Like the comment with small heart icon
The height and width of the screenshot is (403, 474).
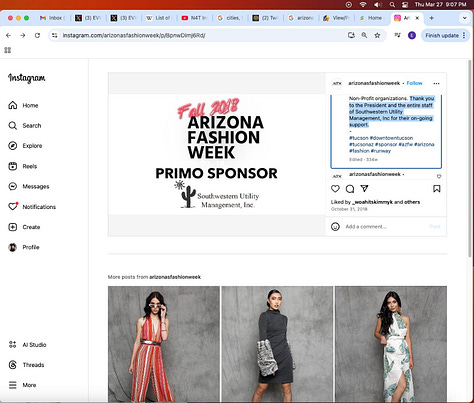click(439, 176)
